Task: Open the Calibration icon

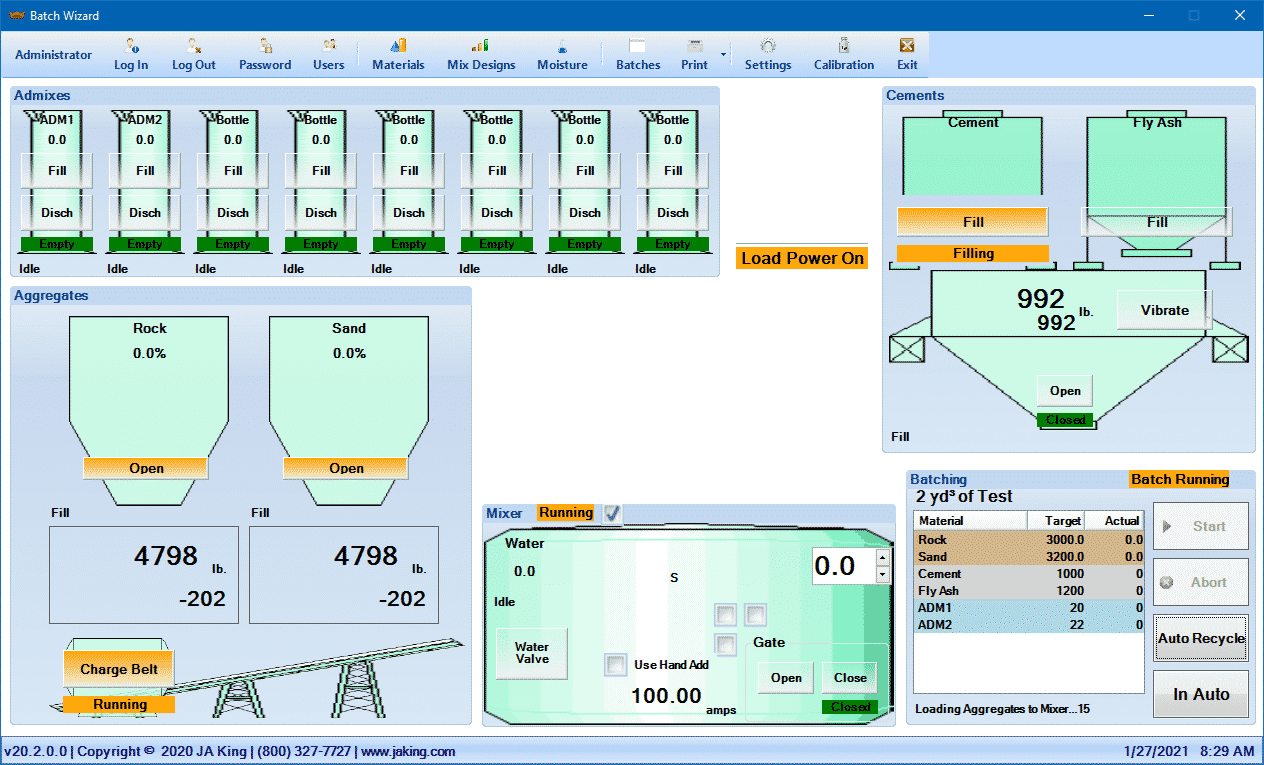Action: 843,54
